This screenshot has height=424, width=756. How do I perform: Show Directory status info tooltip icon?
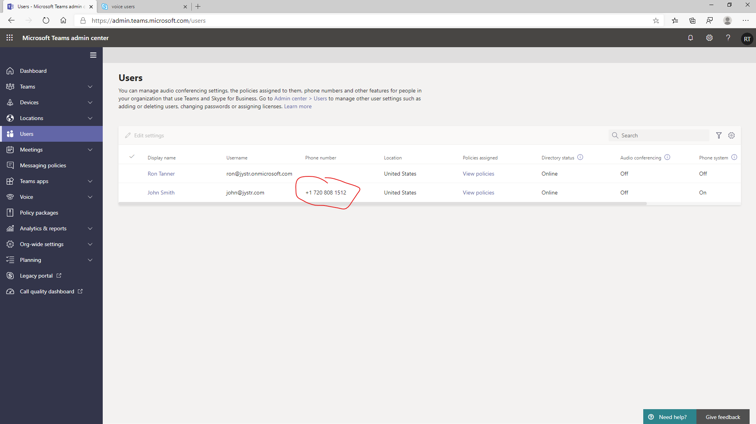[580, 157]
